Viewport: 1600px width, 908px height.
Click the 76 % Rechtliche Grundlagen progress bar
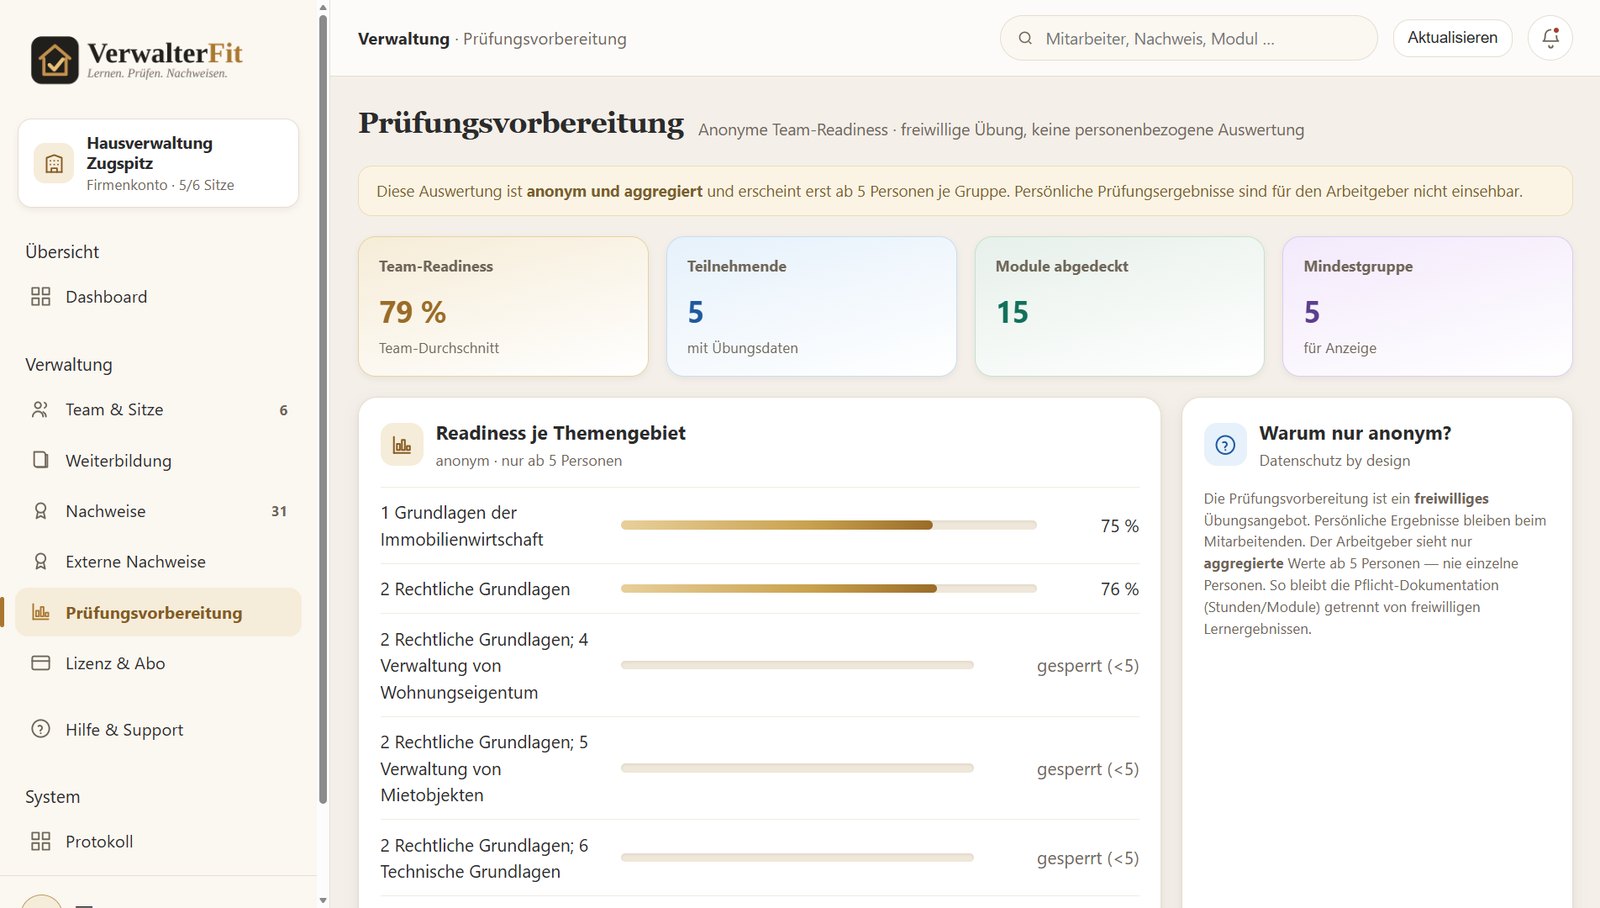click(x=829, y=589)
